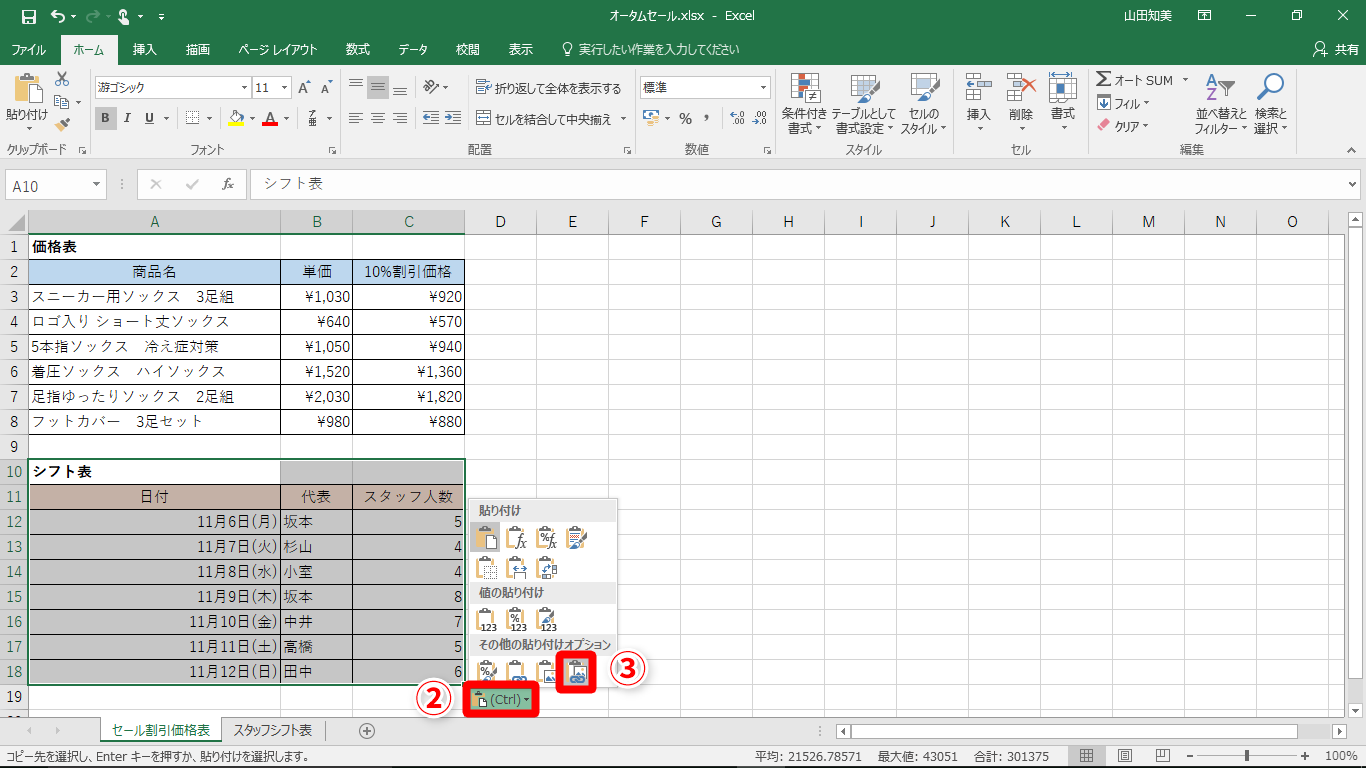The height and width of the screenshot is (768, 1366).
Task: Switch to the ページ レイアウト tab
Action: [x=277, y=49]
